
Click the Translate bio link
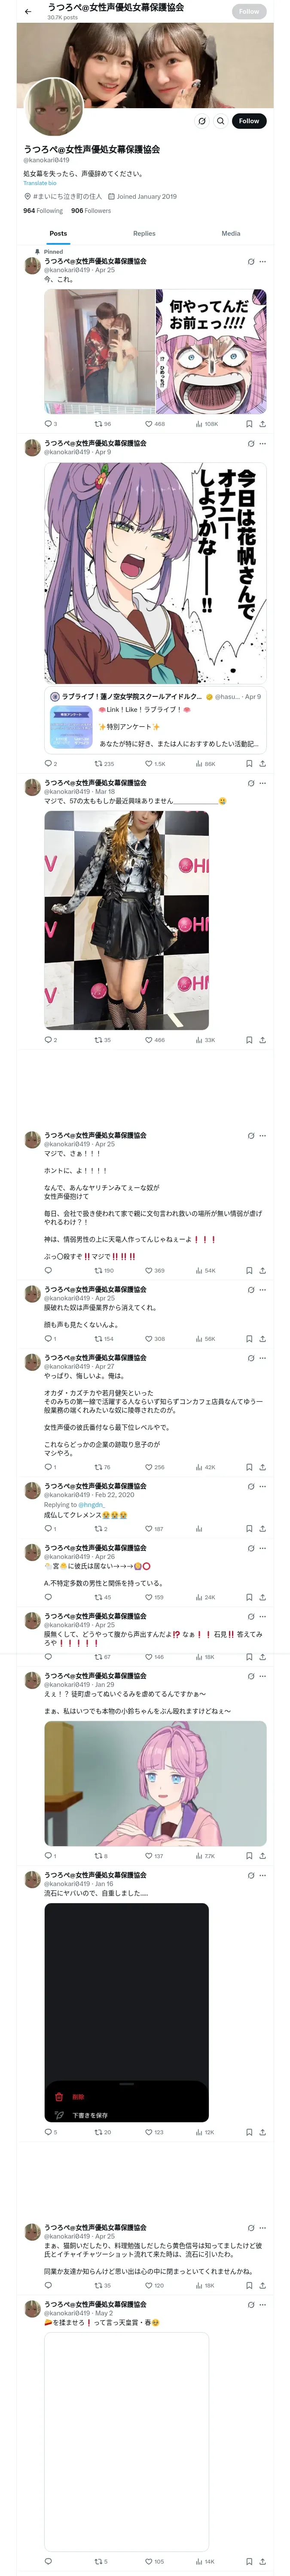(x=40, y=183)
